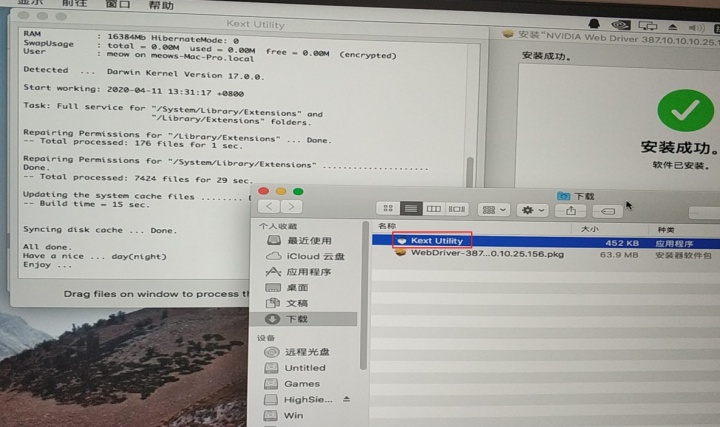Click the eject icon in the menu bar
Viewport: 720px width, 427px height.
tap(673, 27)
